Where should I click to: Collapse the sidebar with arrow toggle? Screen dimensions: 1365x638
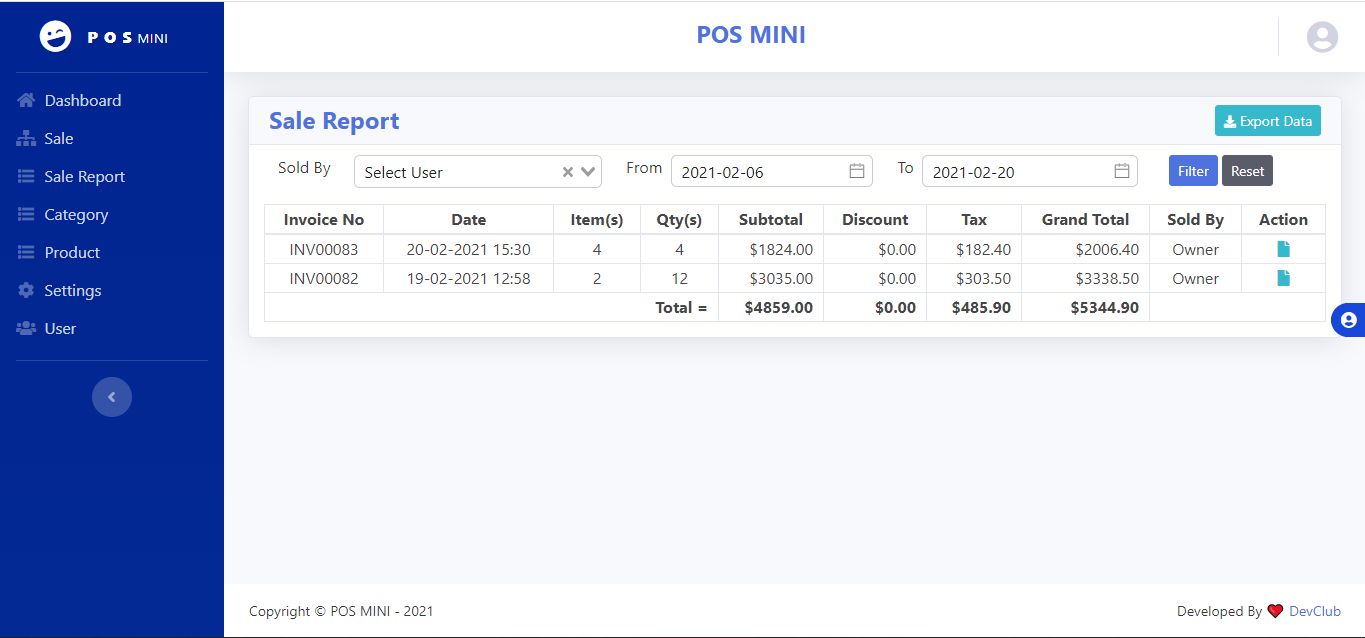[x=112, y=397]
